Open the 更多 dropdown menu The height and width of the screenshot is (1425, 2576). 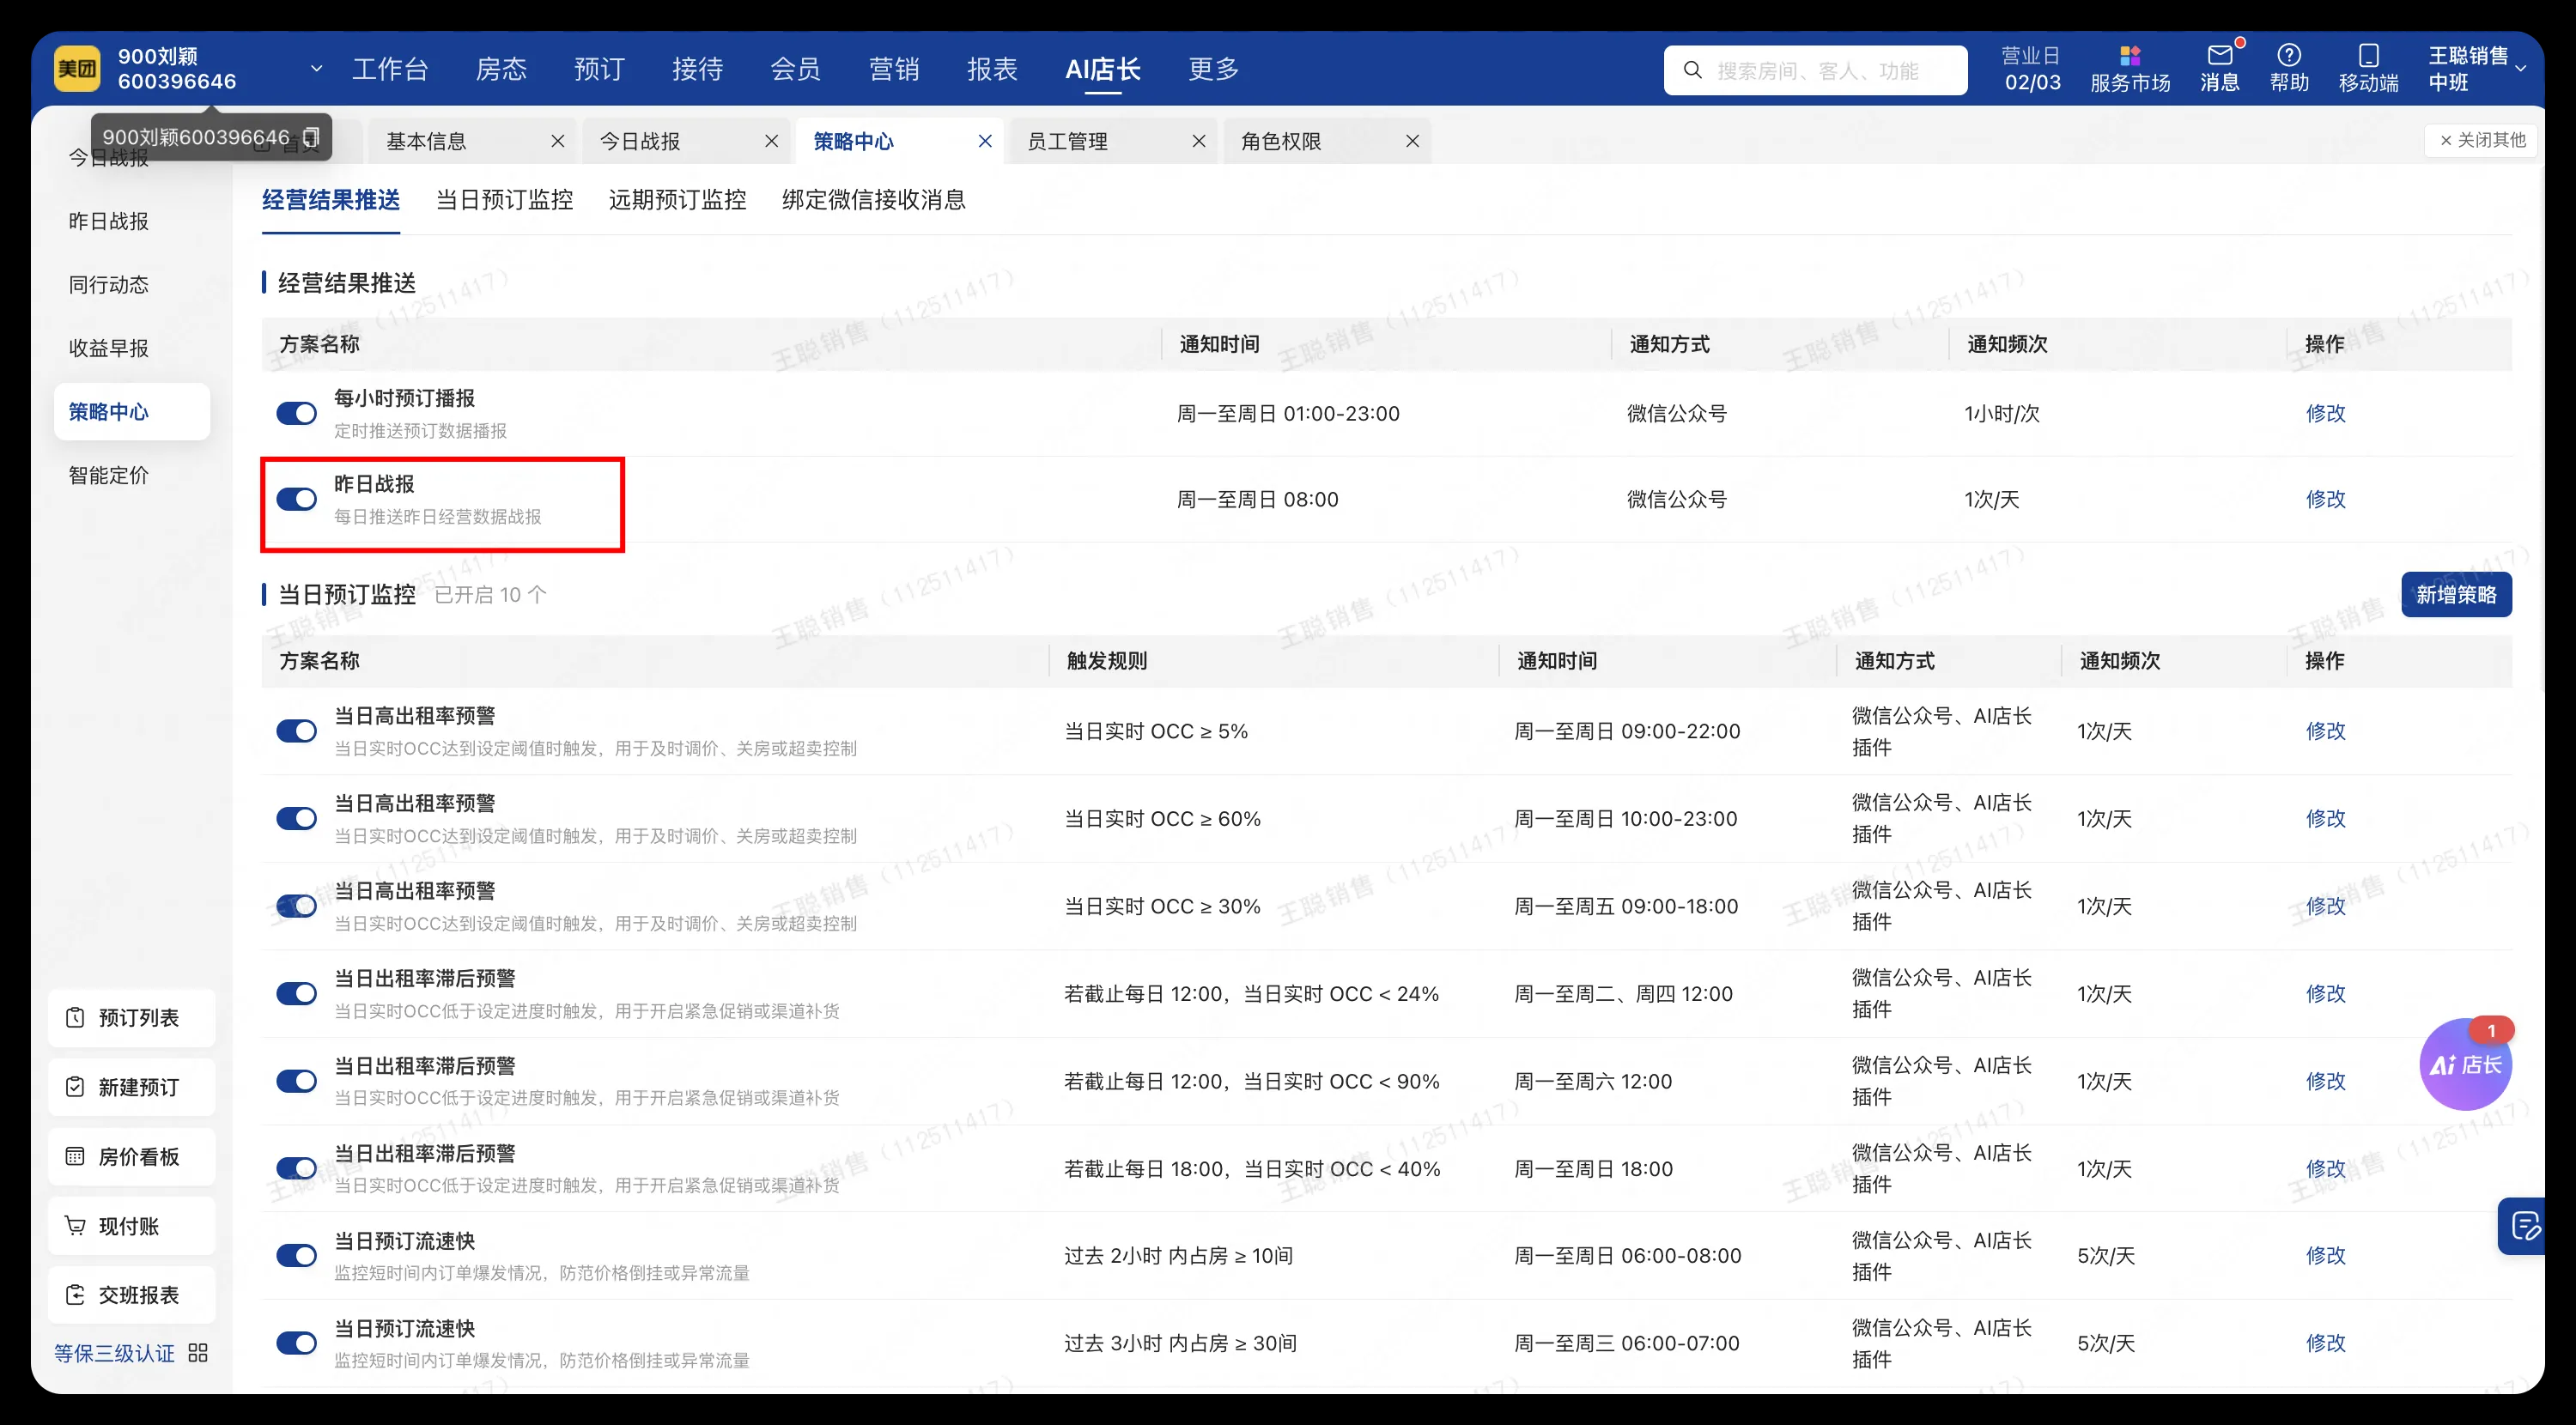[x=1213, y=68]
